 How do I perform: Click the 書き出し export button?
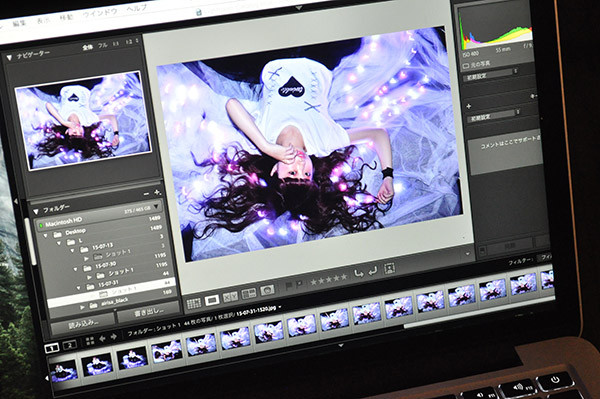(x=148, y=312)
